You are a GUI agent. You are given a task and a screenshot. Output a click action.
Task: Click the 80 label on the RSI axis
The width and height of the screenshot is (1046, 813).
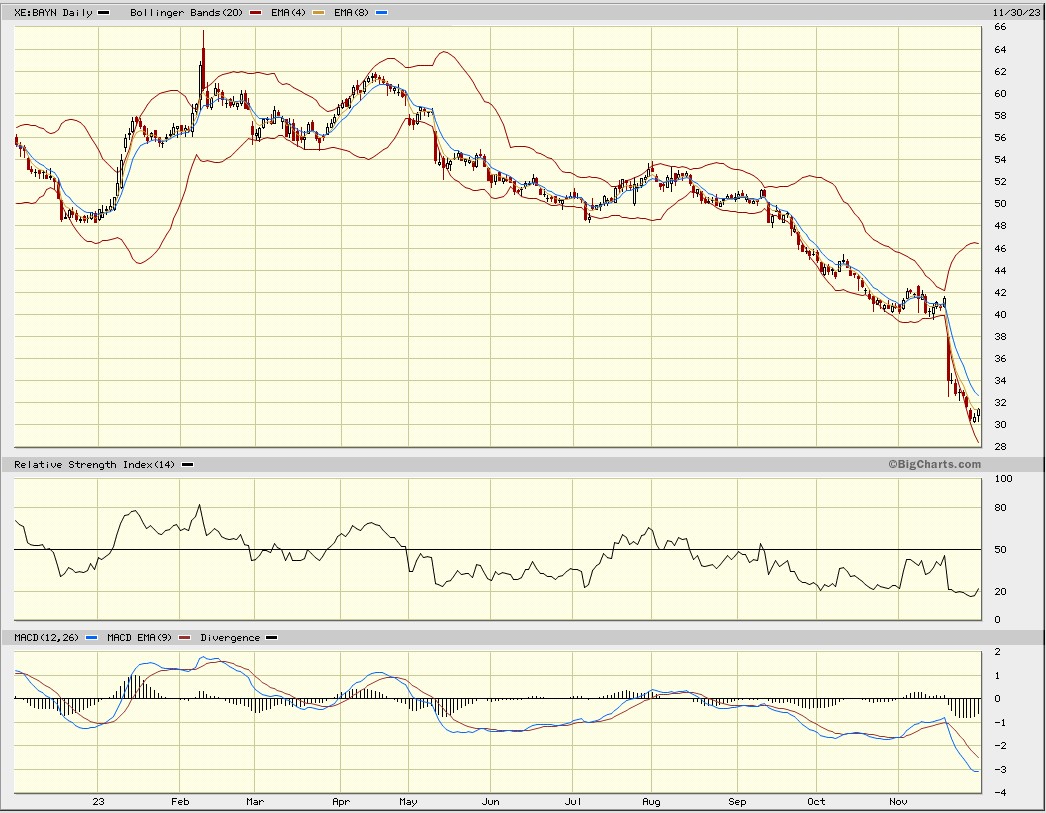click(1000, 508)
